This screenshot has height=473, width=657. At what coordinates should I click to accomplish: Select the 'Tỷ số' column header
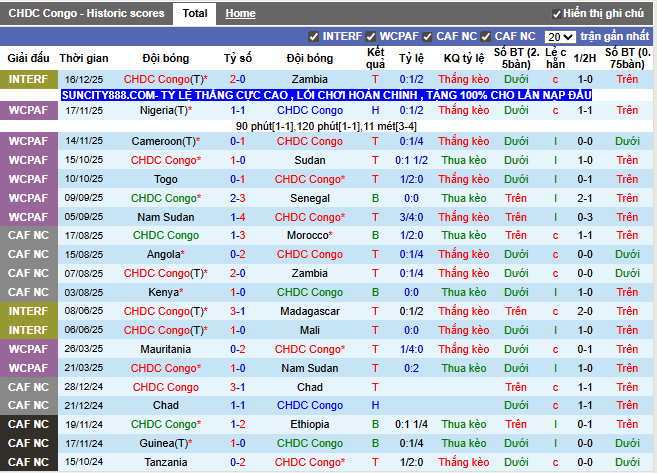238,58
